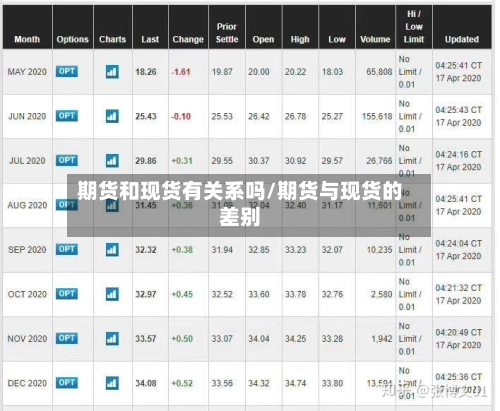
Task: Click the change value -1.61
Action: (x=181, y=72)
